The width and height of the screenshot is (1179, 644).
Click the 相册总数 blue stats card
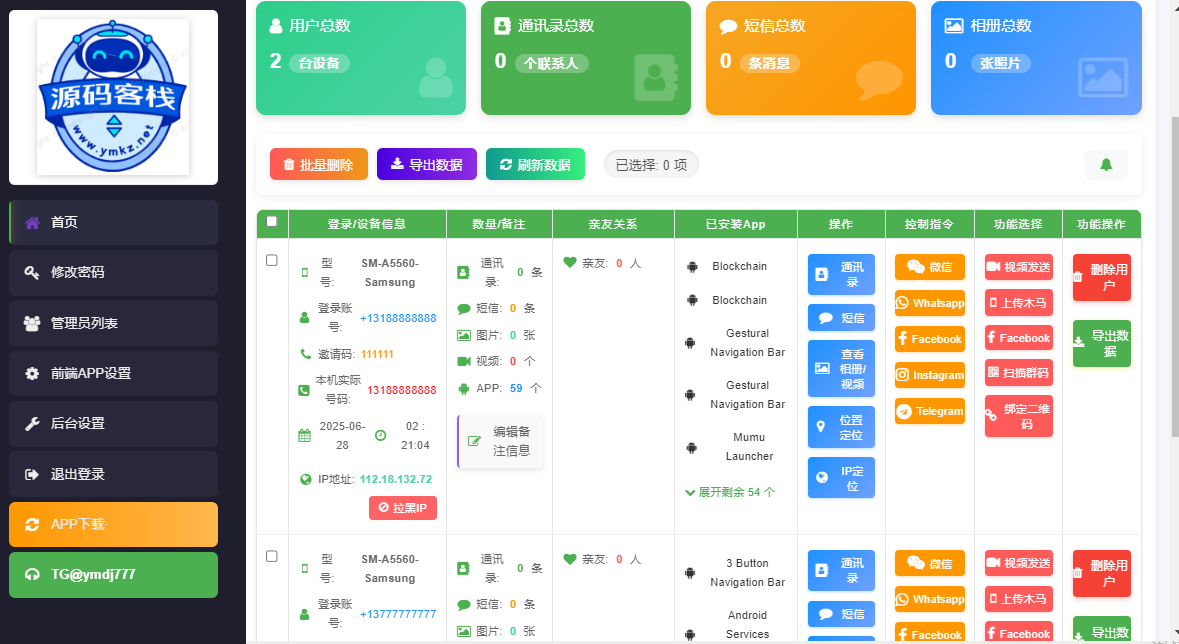[x=1036, y=58]
